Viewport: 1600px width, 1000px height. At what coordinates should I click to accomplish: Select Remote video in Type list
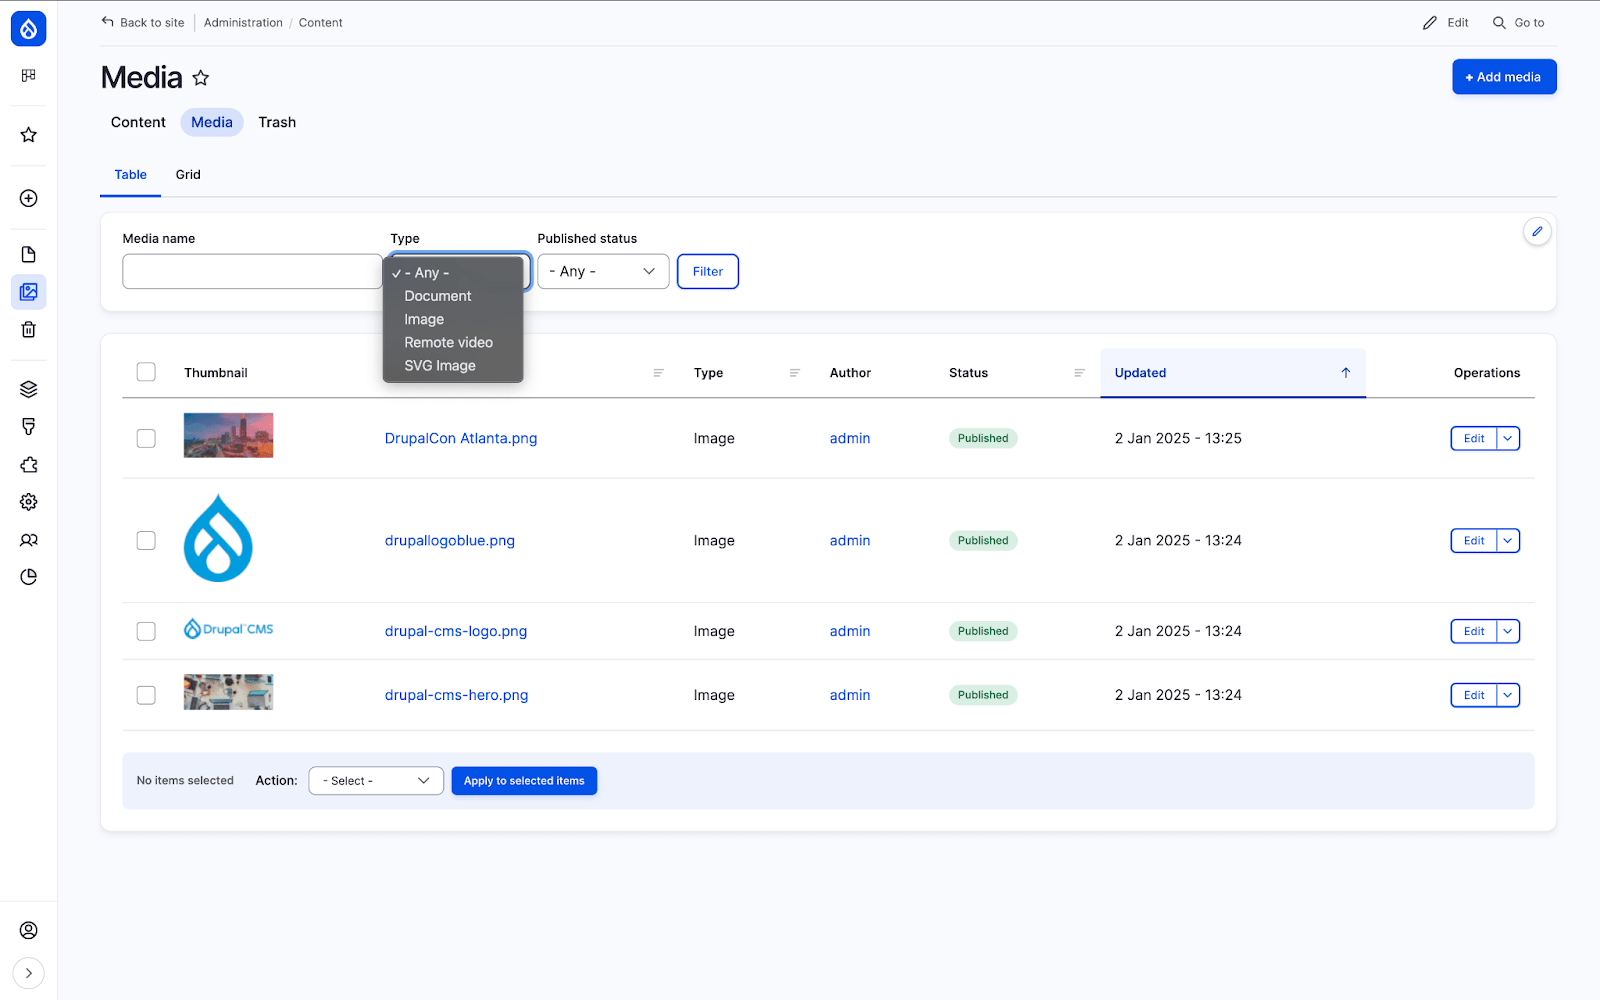point(453,342)
